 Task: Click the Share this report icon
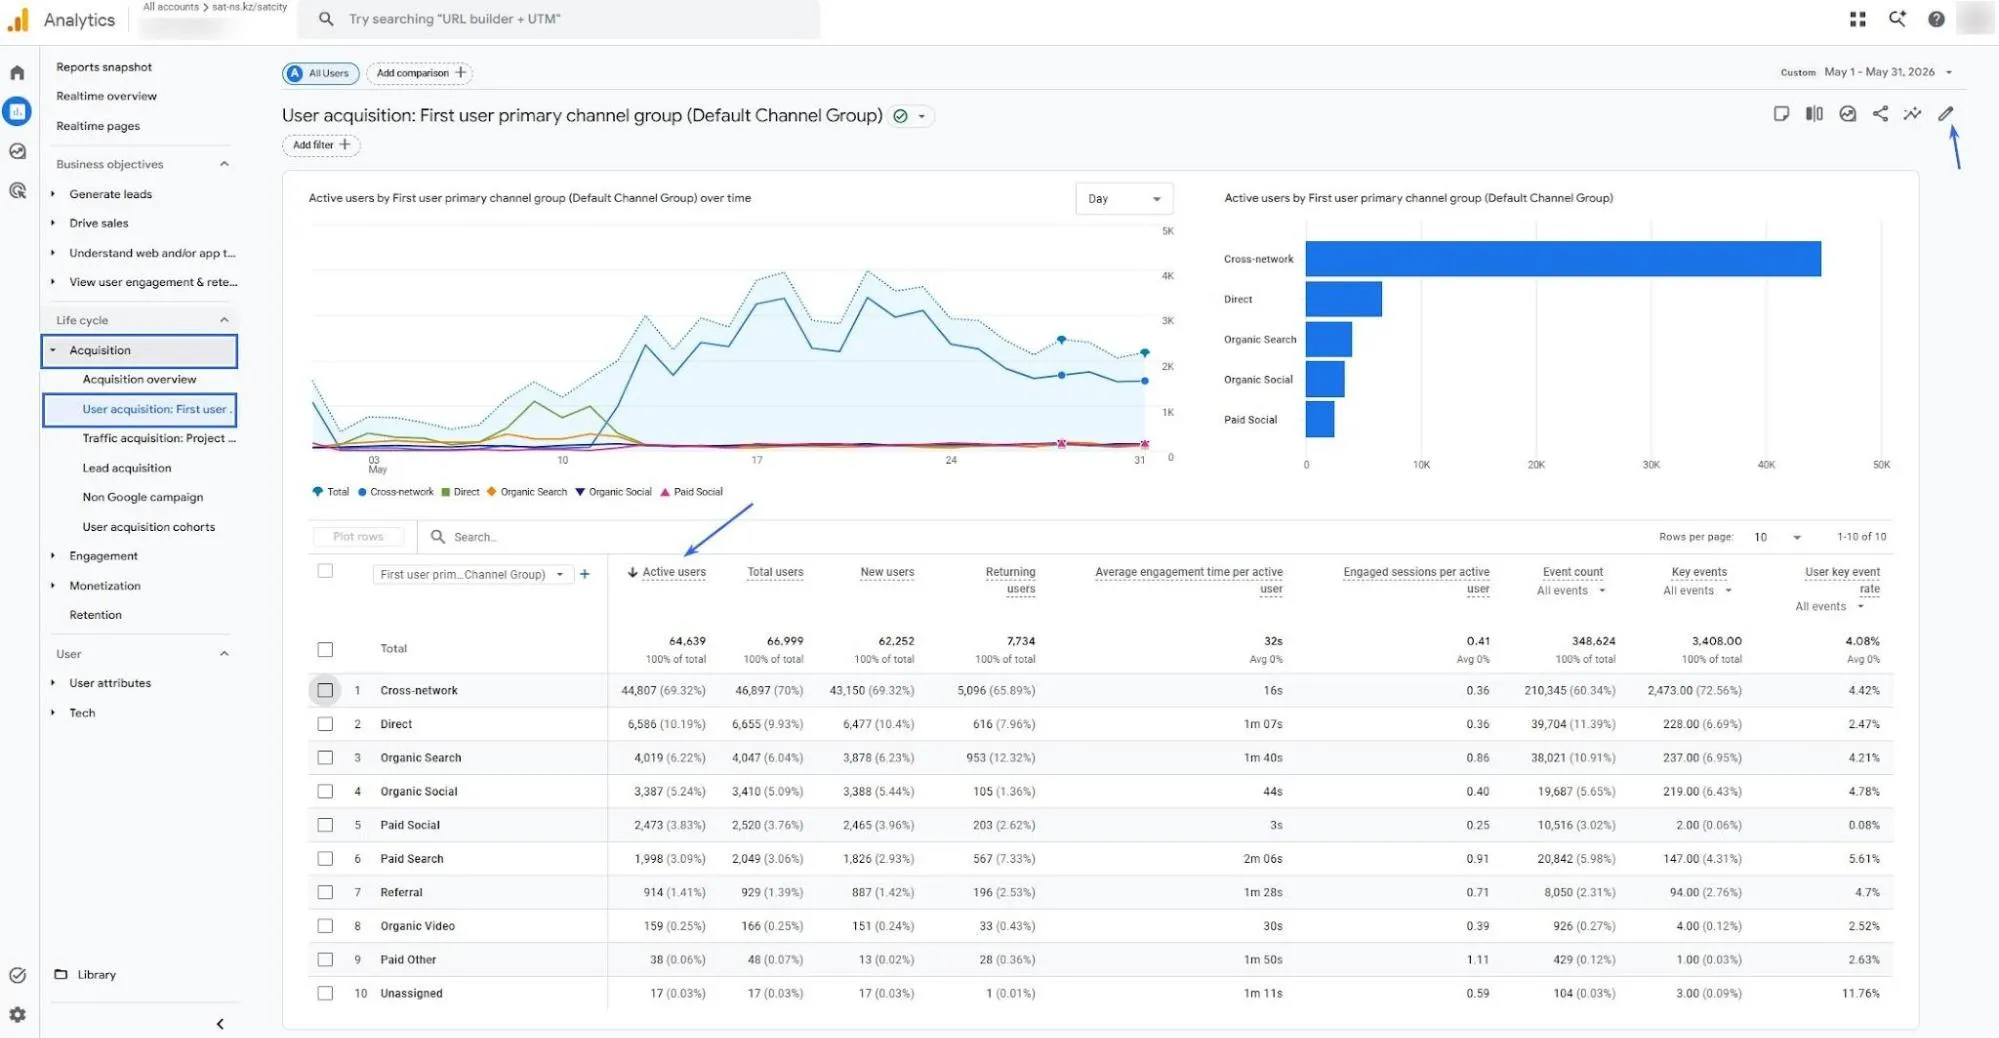point(1880,114)
